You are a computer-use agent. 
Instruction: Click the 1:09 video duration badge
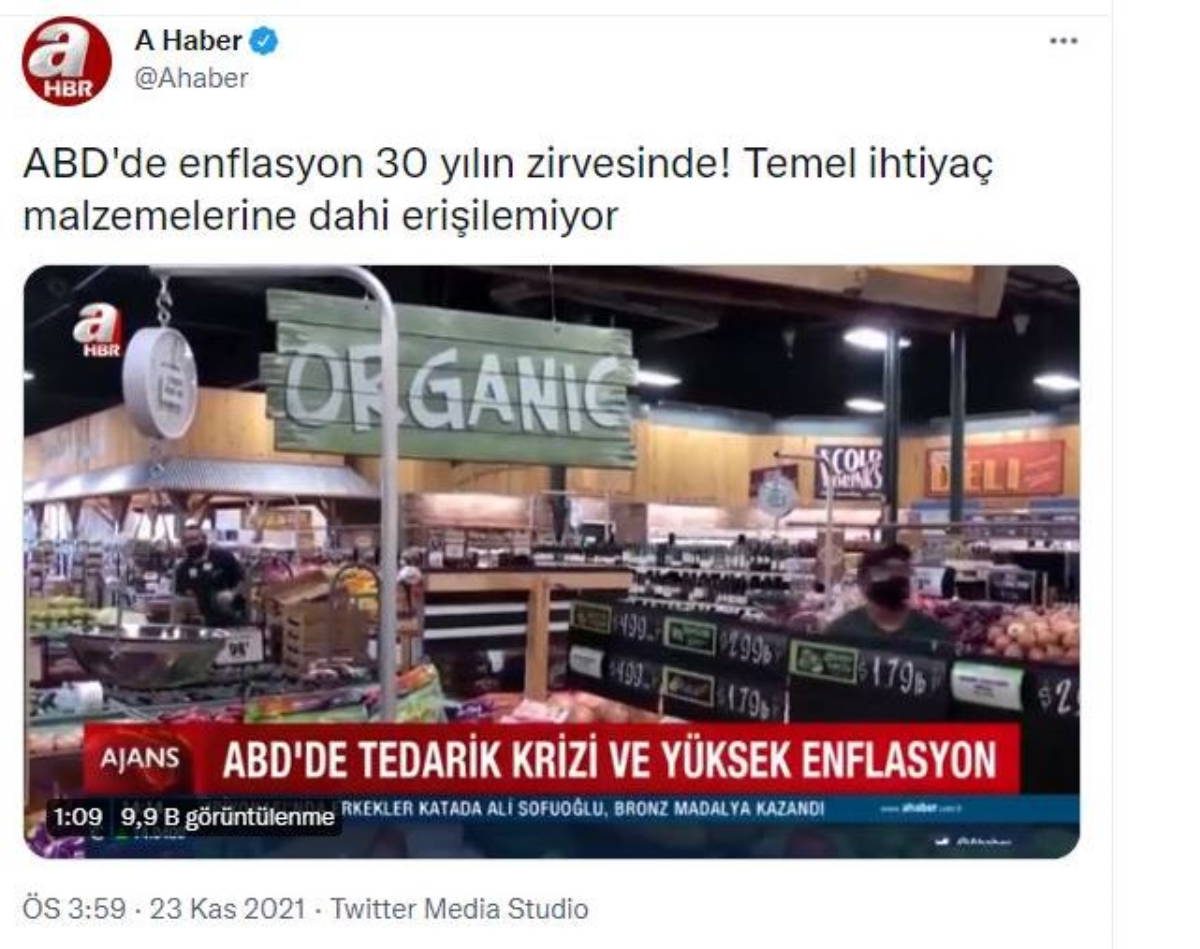pyautogui.click(x=79, y=817)
